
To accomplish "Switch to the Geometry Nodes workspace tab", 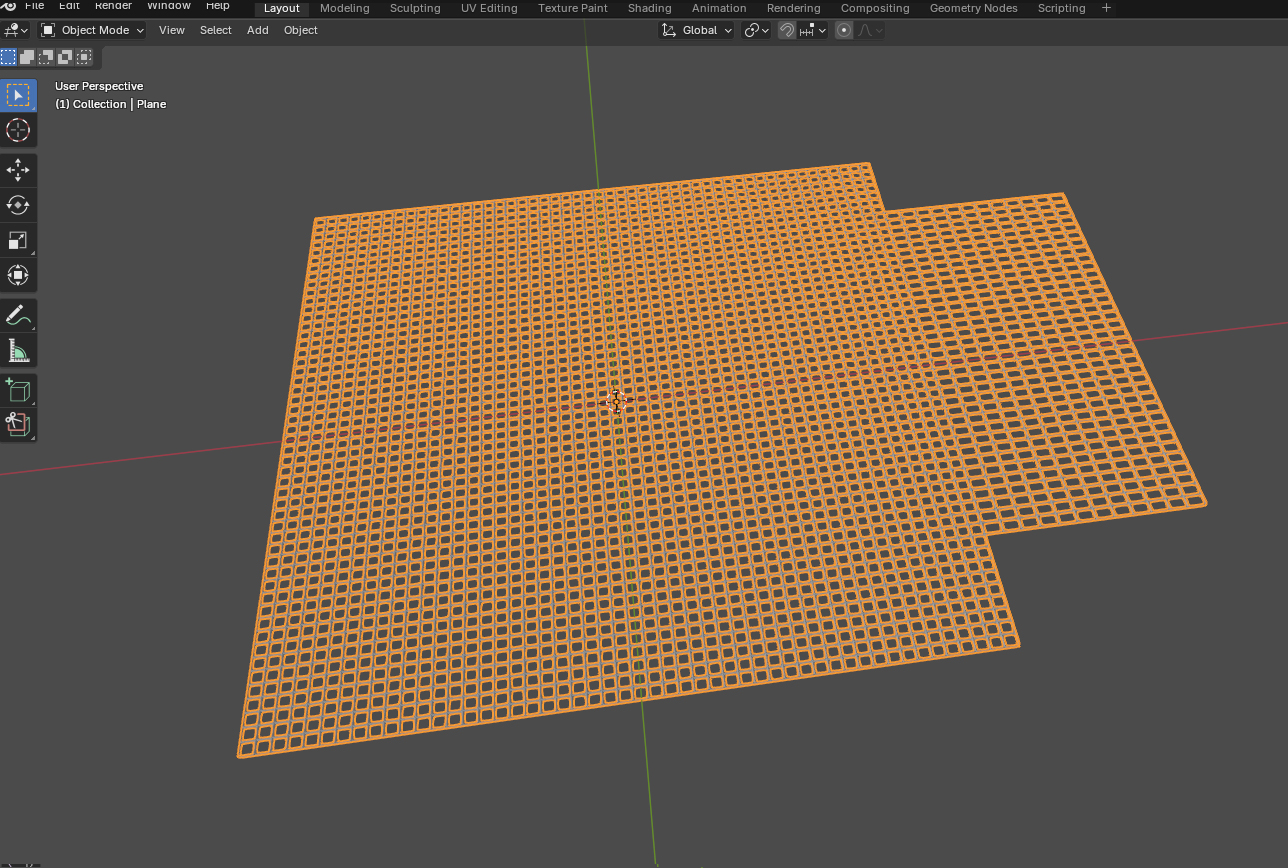I will click(x=974, y=8).
